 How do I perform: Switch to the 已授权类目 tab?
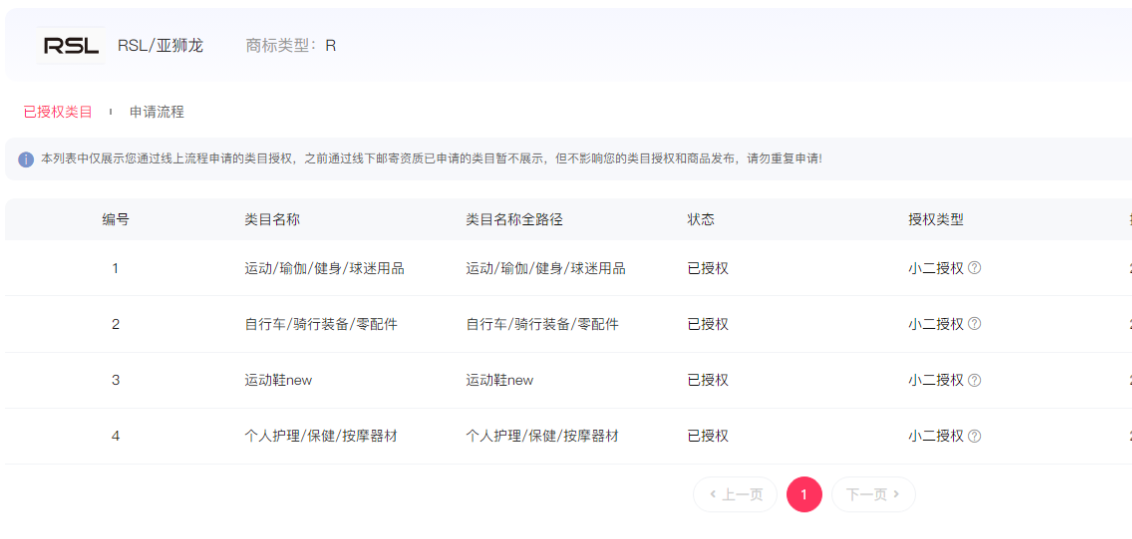click(58, 112)
